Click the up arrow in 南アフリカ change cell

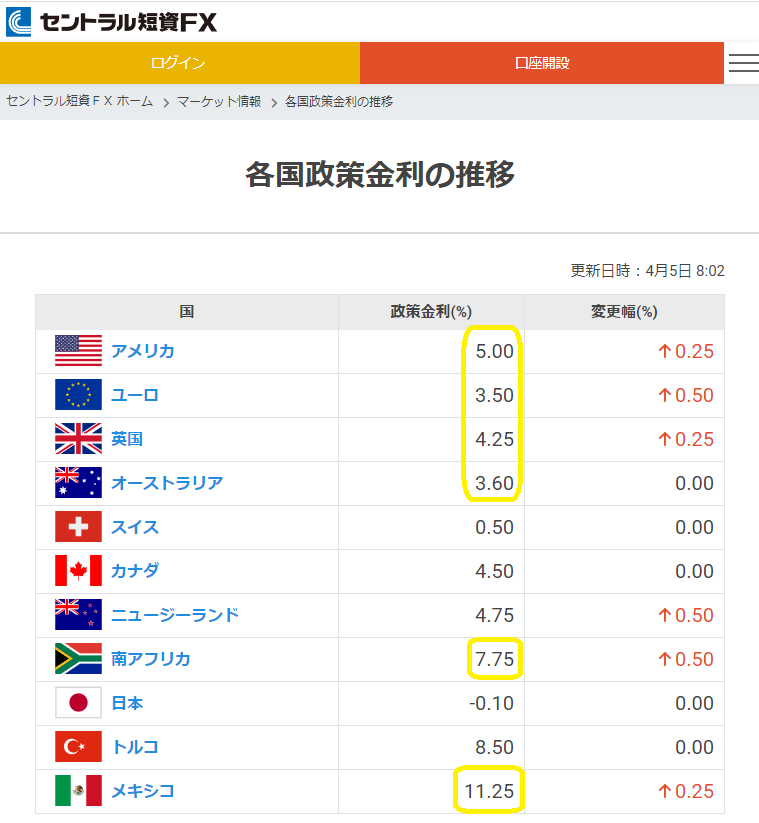pyautogui.click(x=665, y=659)
